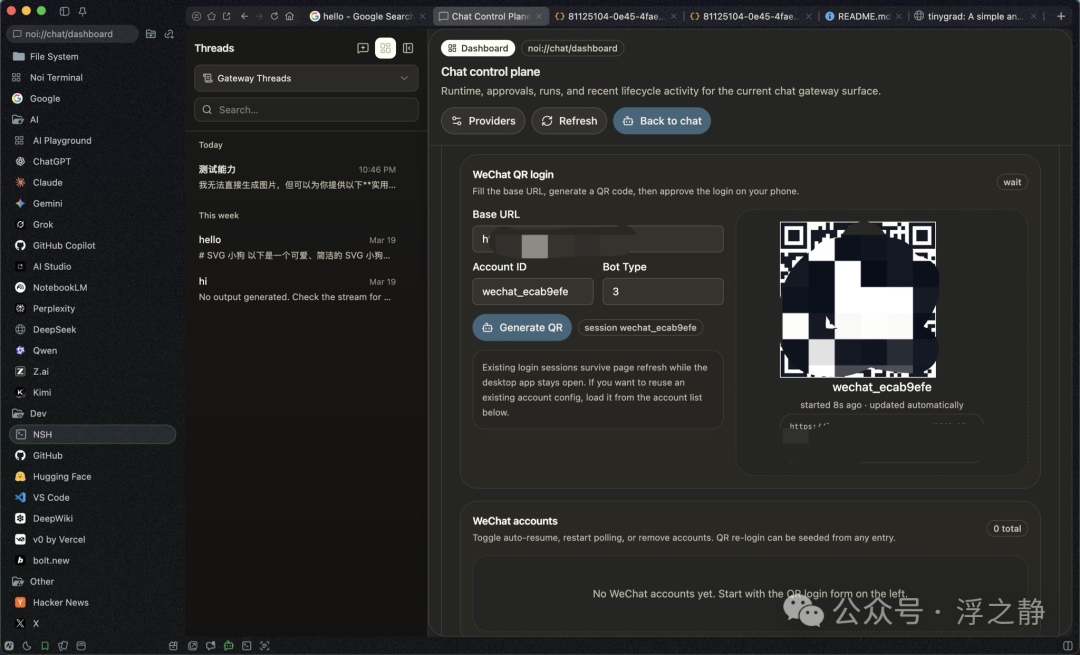Reload the page with toolbar reload icon
This screenshot has height=655, width=1080.
274,16
